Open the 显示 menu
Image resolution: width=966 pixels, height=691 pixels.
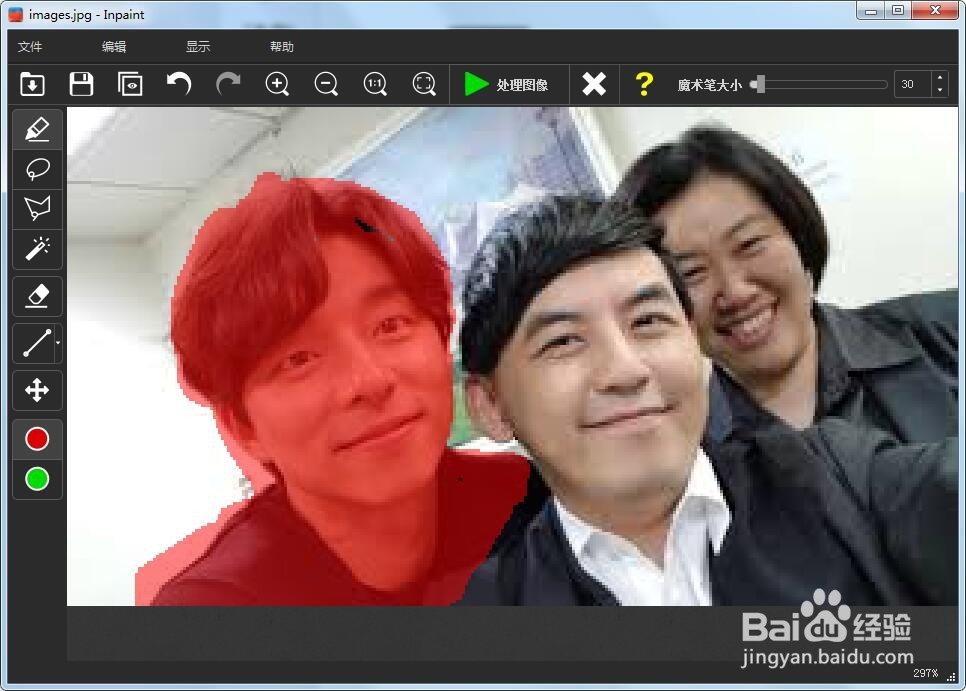(198, 46)
